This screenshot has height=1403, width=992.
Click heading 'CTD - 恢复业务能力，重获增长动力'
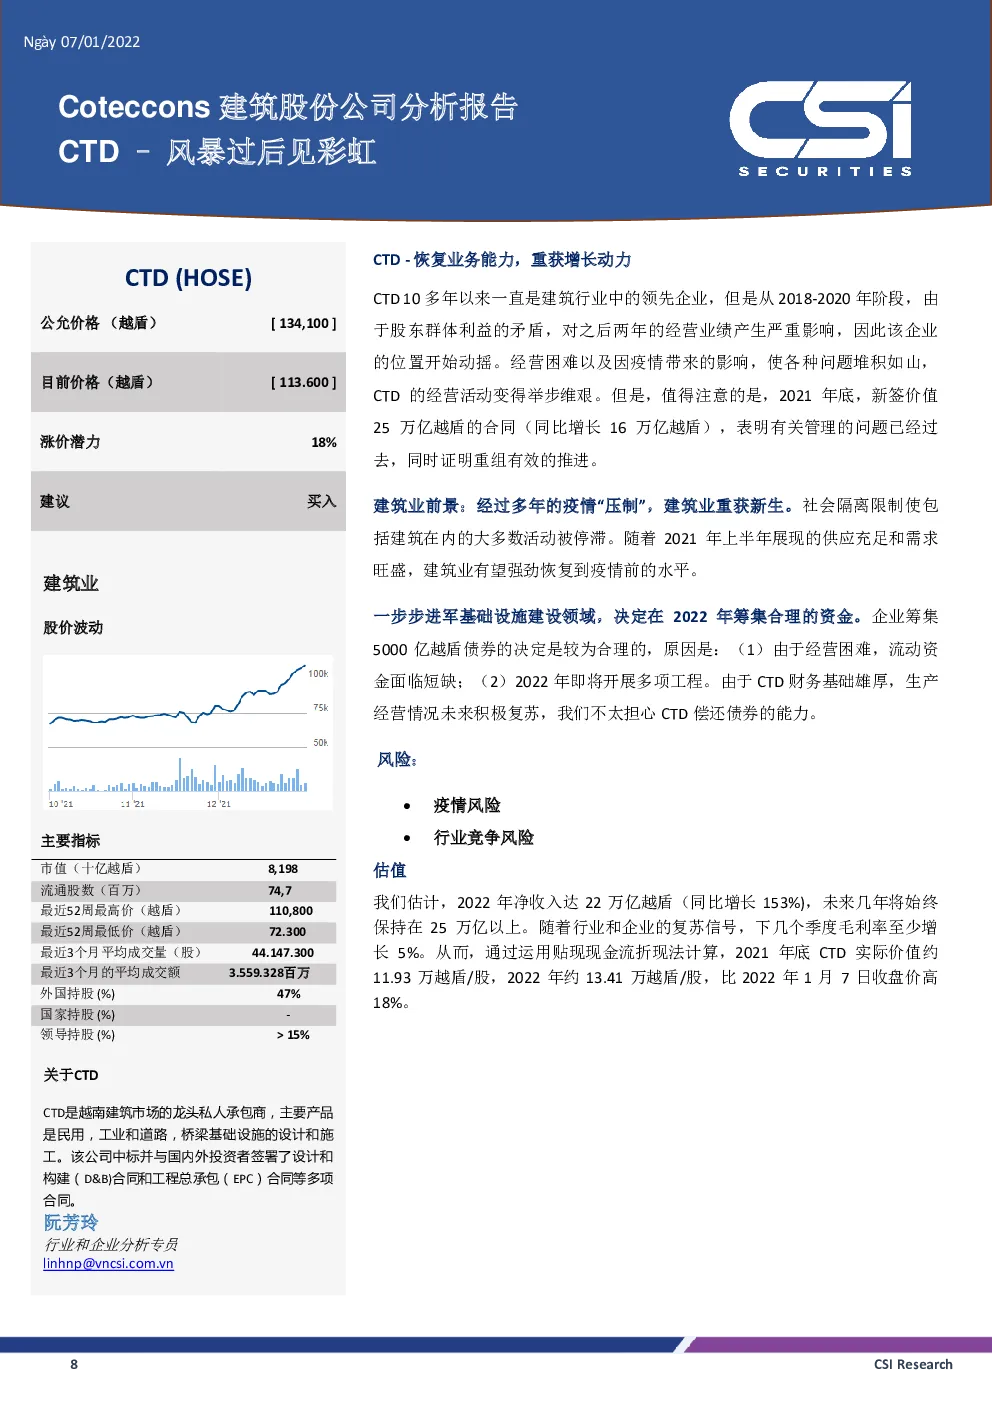pos(502,260)
